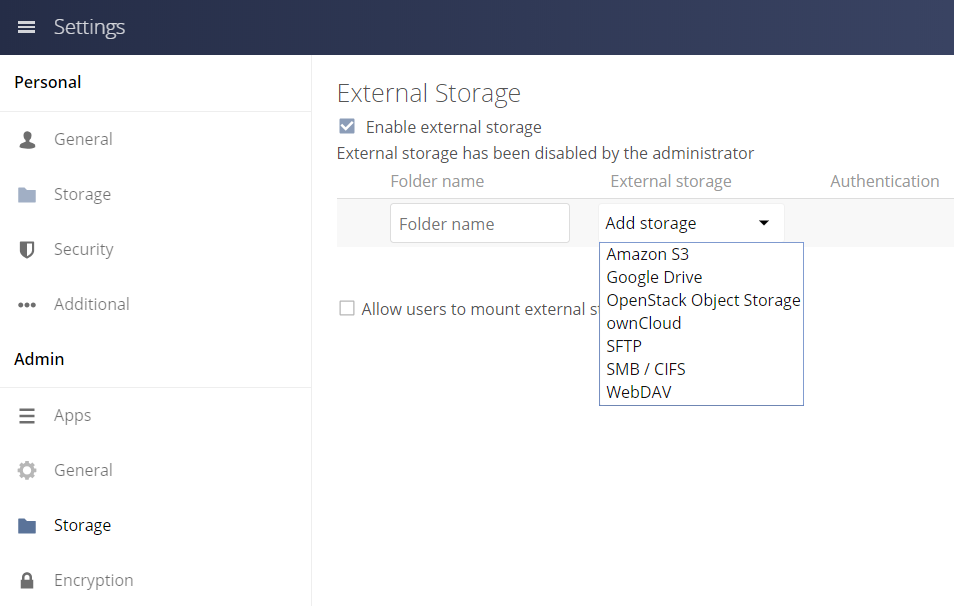Click the gear icon next to admin General

[27, 470]
